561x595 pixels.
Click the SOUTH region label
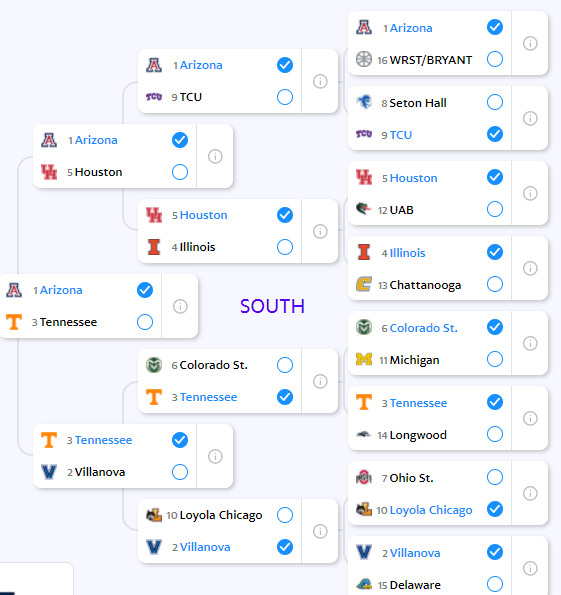(x=272, y=306)
